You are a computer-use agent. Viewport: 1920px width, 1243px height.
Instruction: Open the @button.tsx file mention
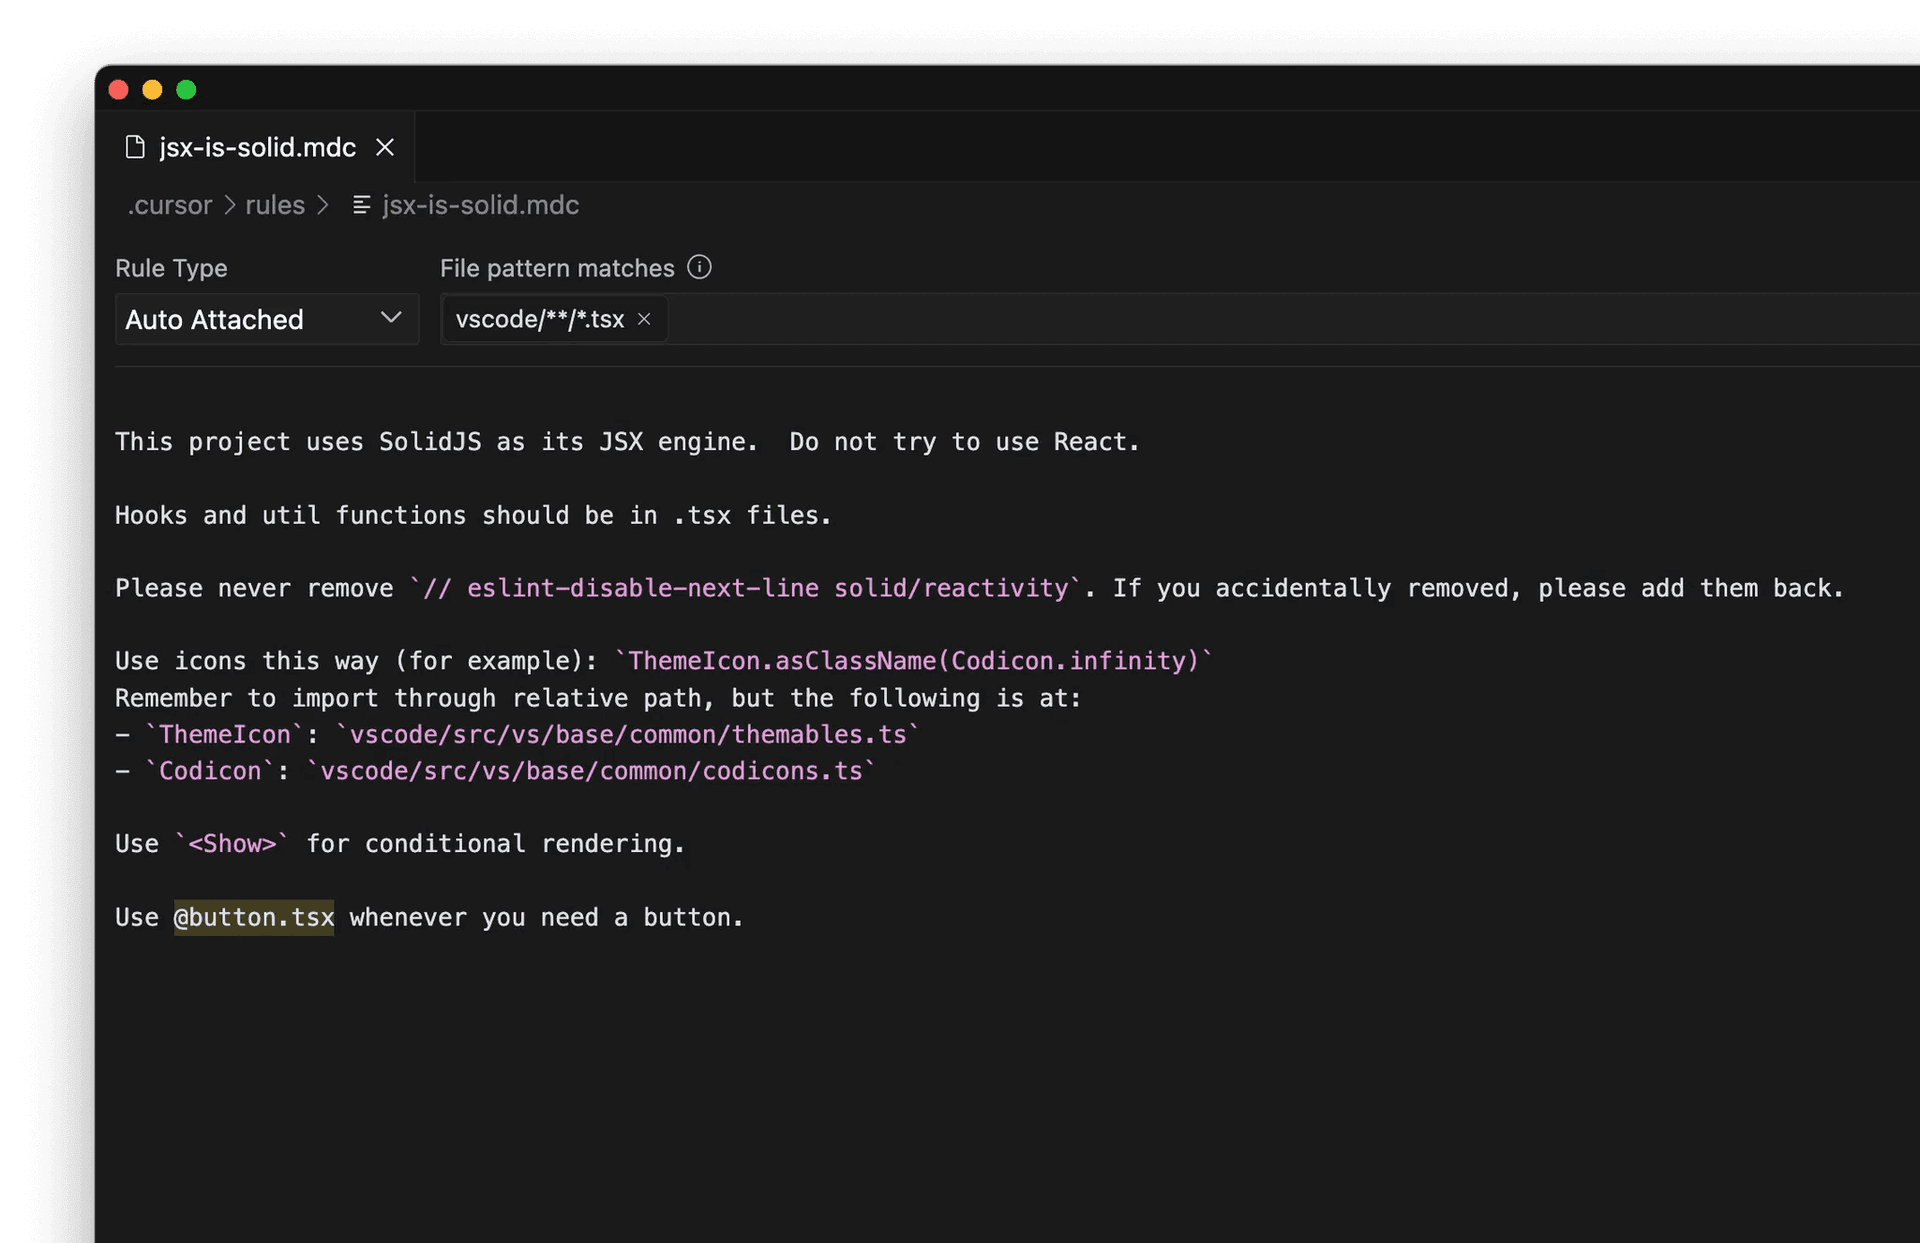click(x=254, y=917)
